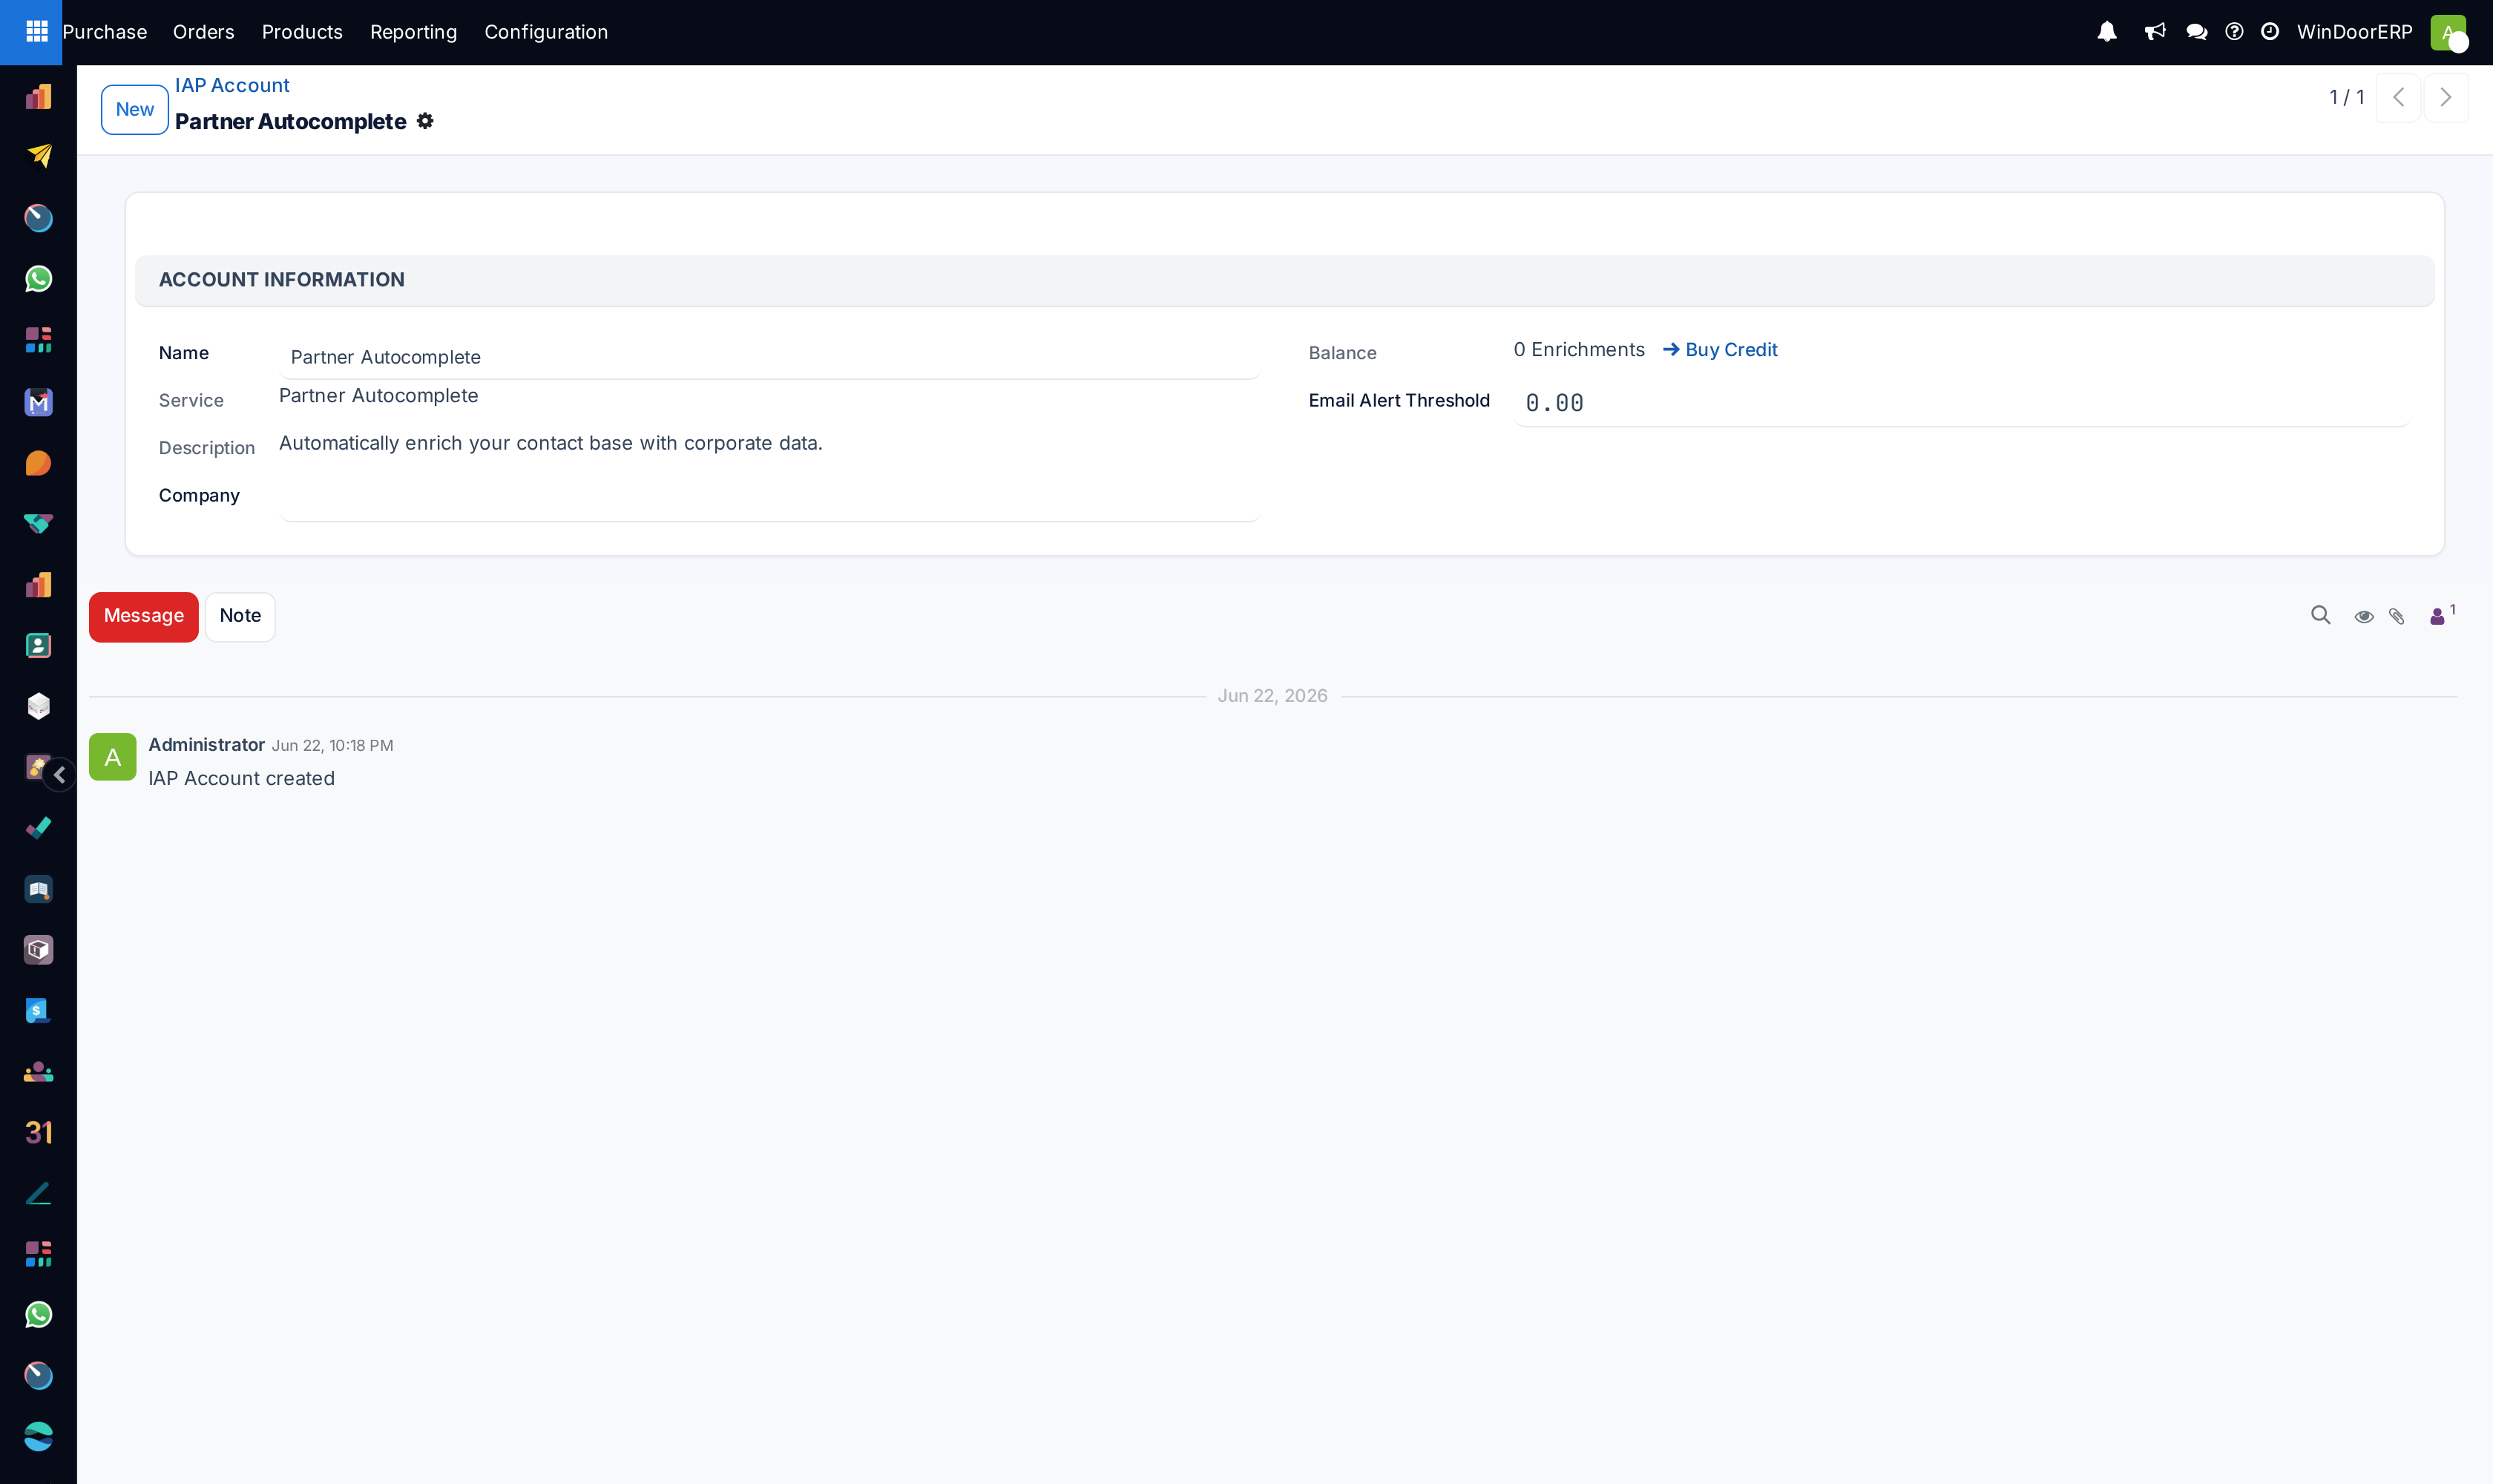Click the Buy Credit link
Screen dimensions: 2493x1484
tap(1720, 350)
